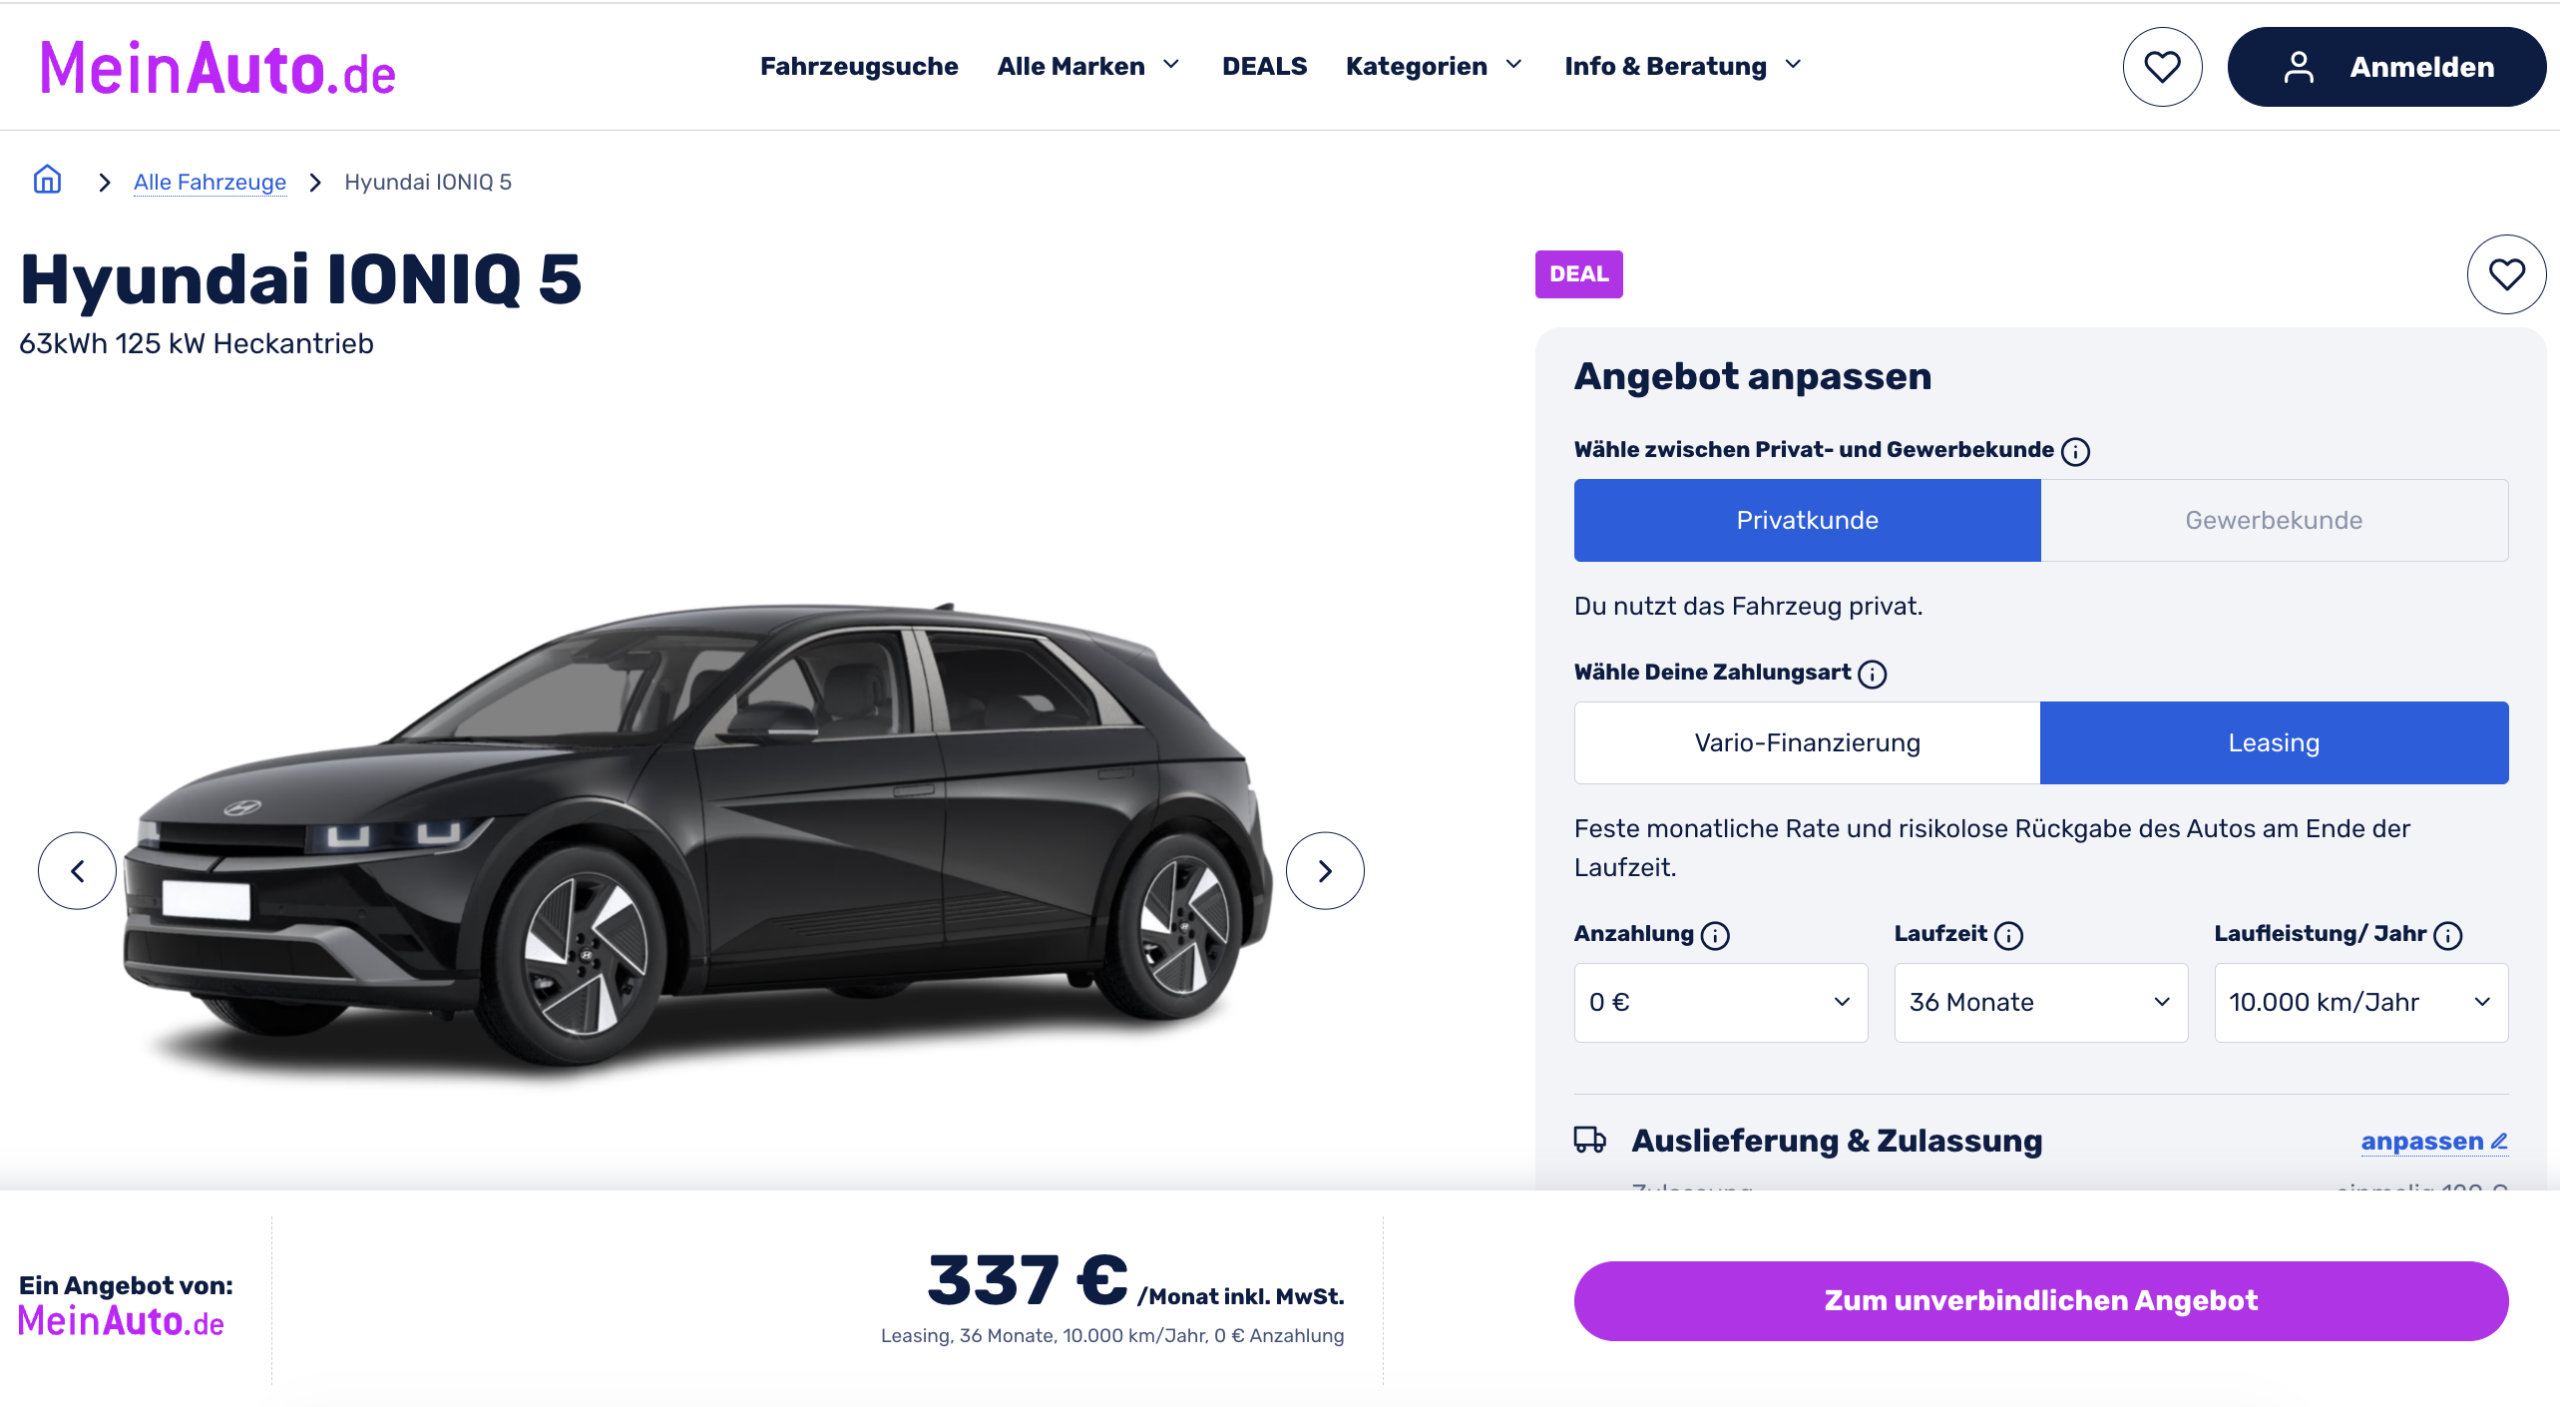Viewport: 2560px width, 1407px height.
Task: Open the wishlist heart icon in header
Action: 2162,67
